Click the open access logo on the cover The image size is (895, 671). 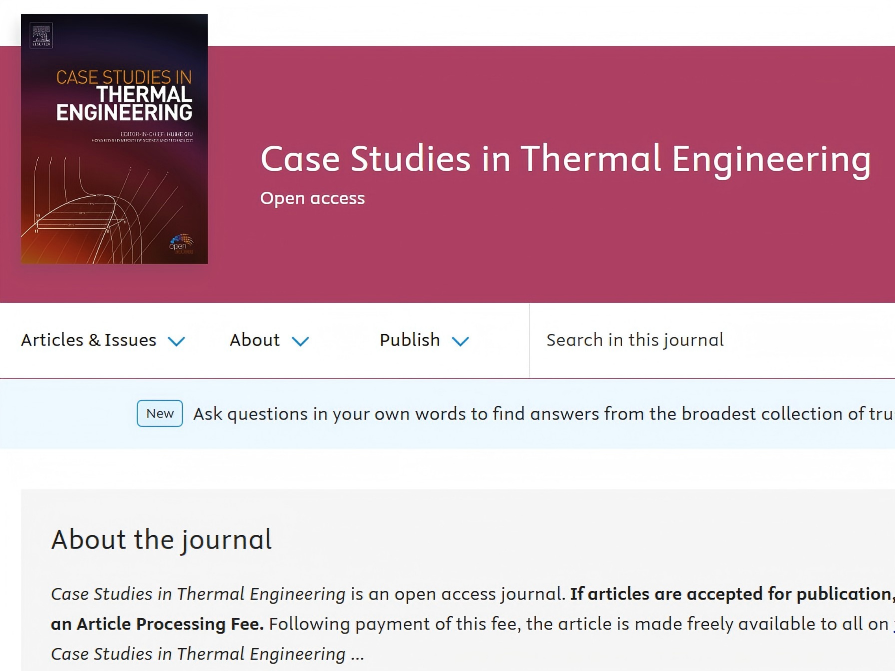pos(182,244)
